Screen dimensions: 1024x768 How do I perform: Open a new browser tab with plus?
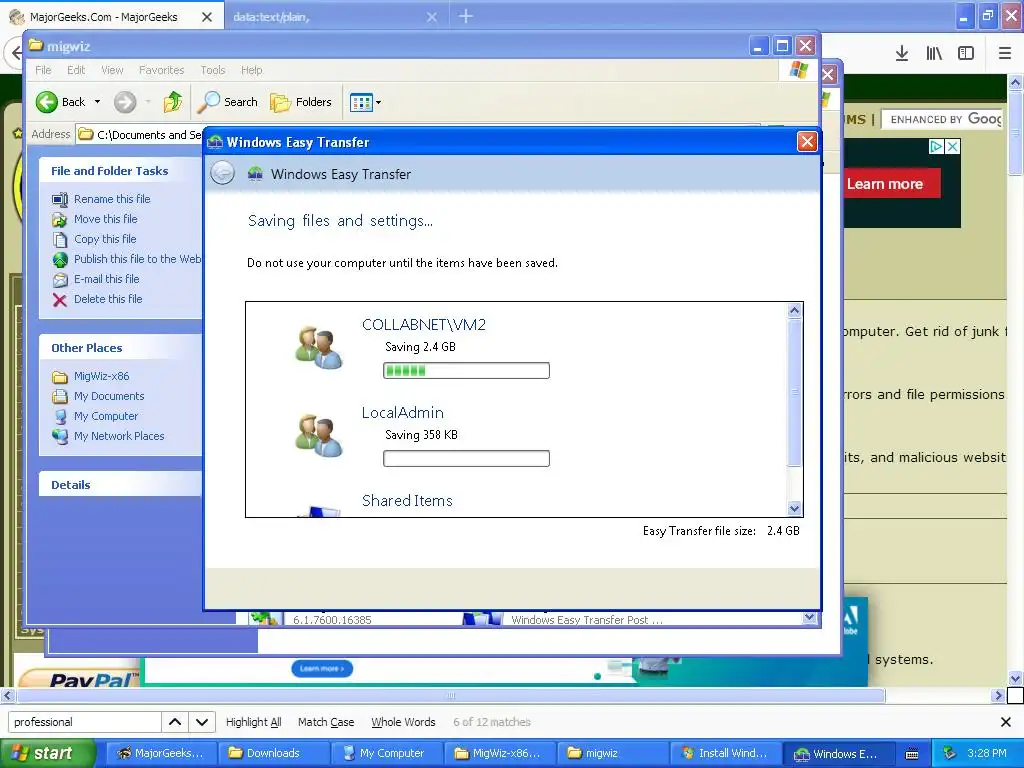pyautogui.click(x=466, y=16)
